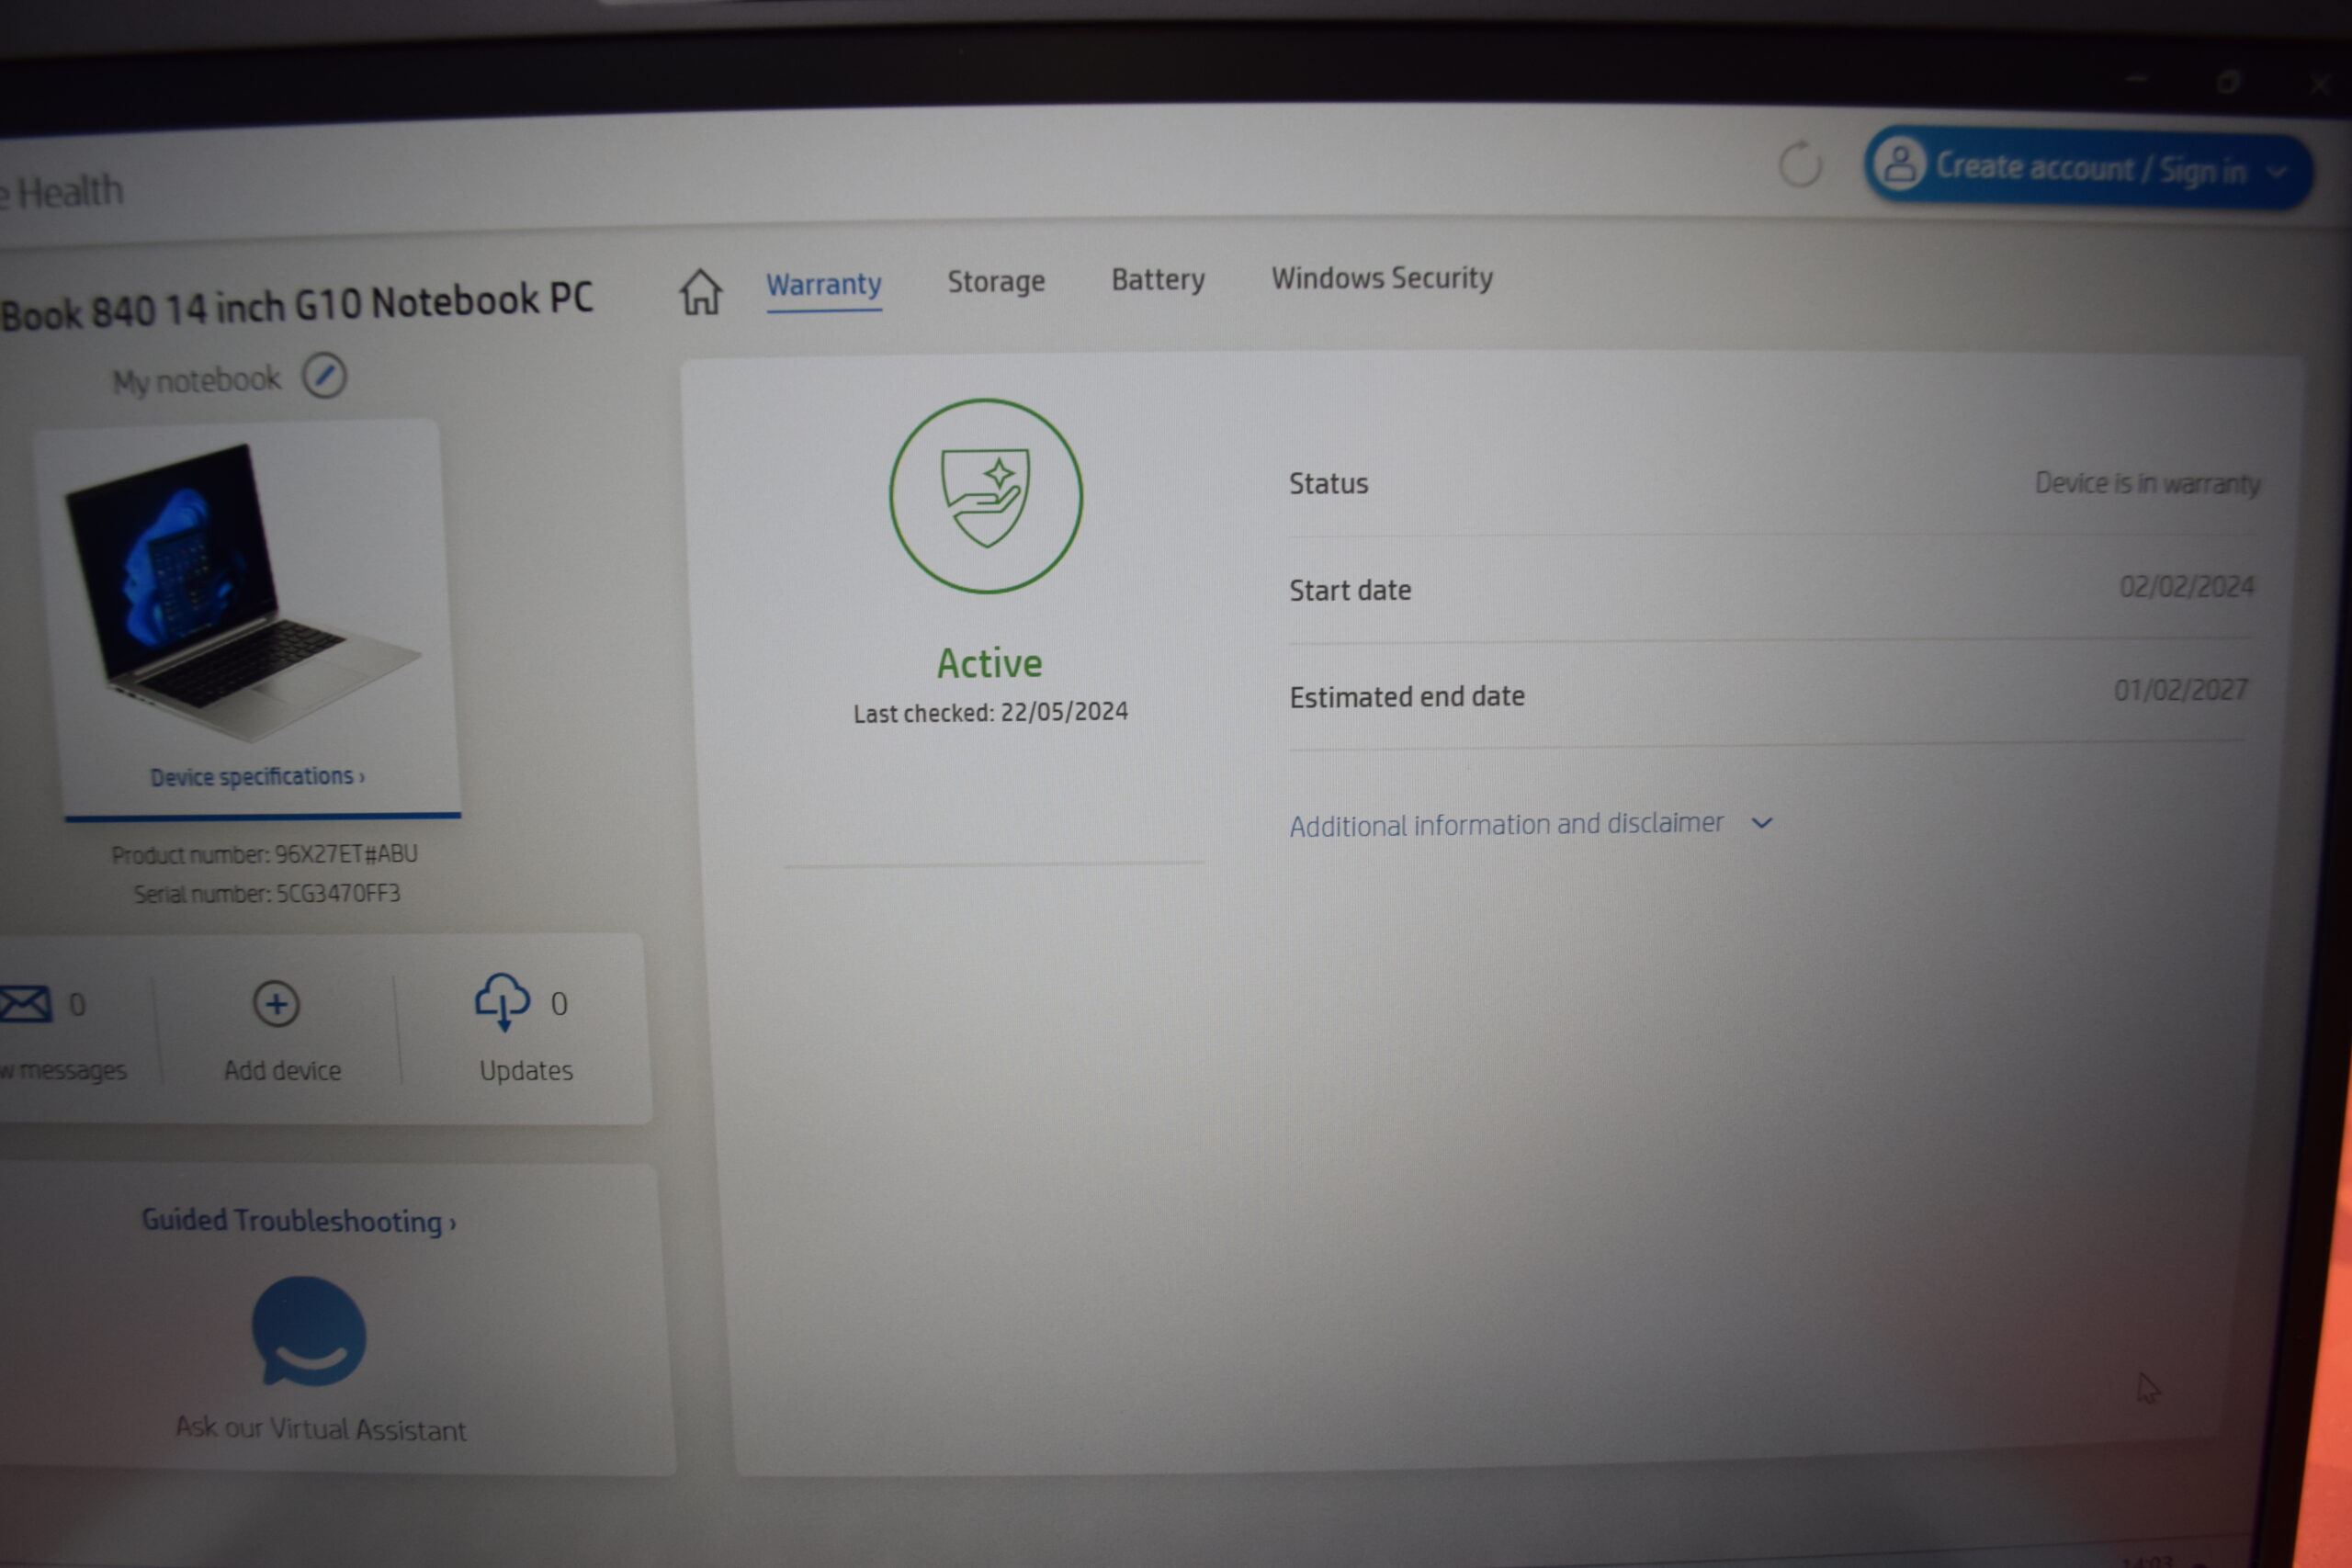
Task: Open Guided Troubleshooting link
Action: pyautogui.click(x=298, y=1221)
